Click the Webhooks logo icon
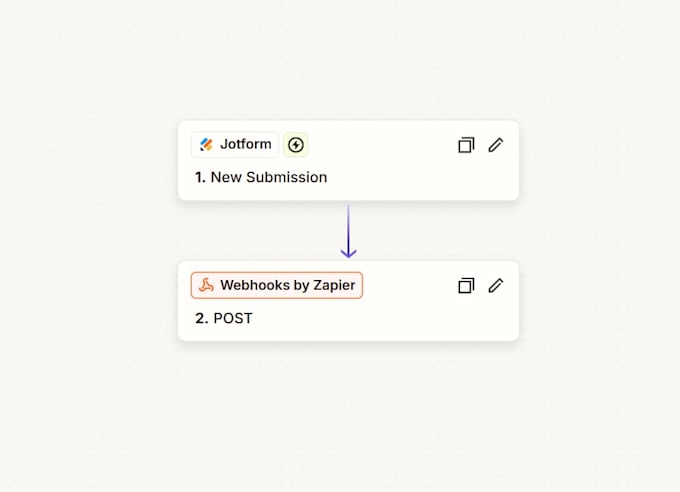 206,285
